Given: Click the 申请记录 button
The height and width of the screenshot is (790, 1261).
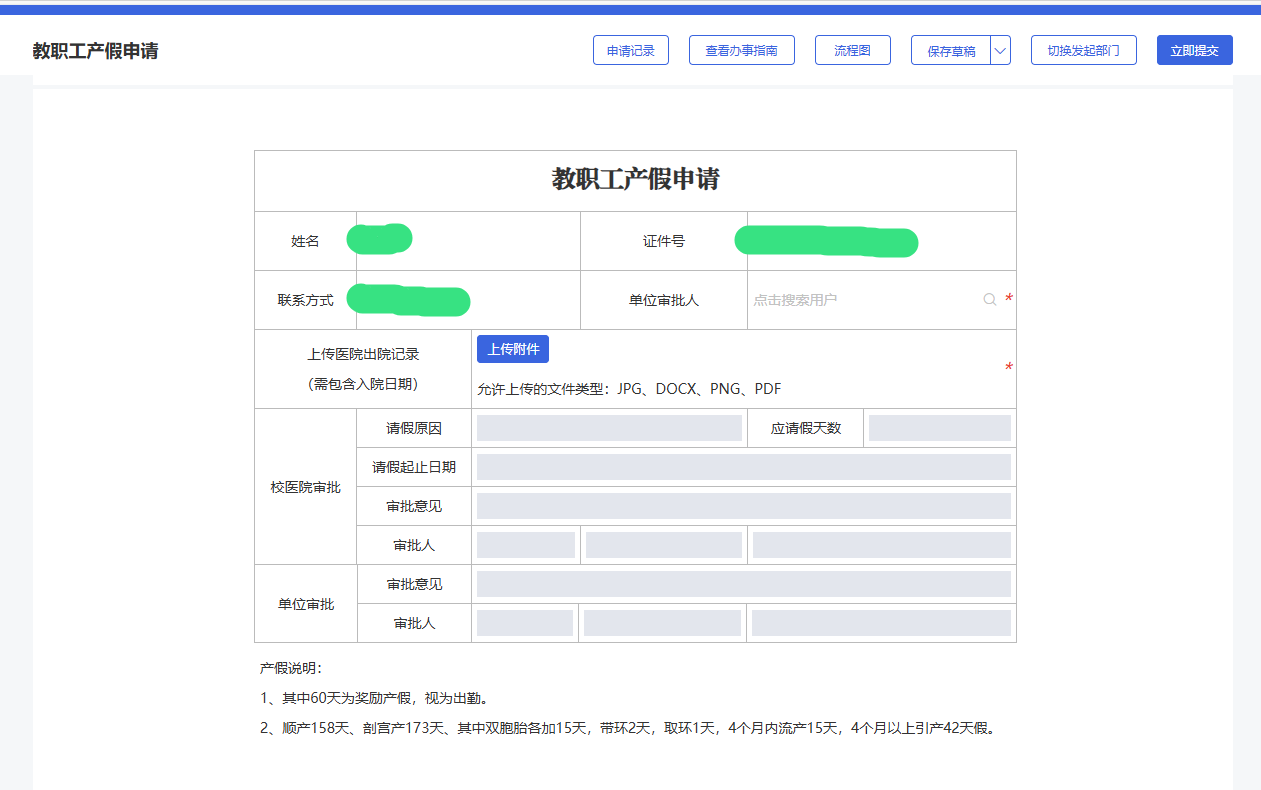Looking at the screenshot, I should (630, 50).
